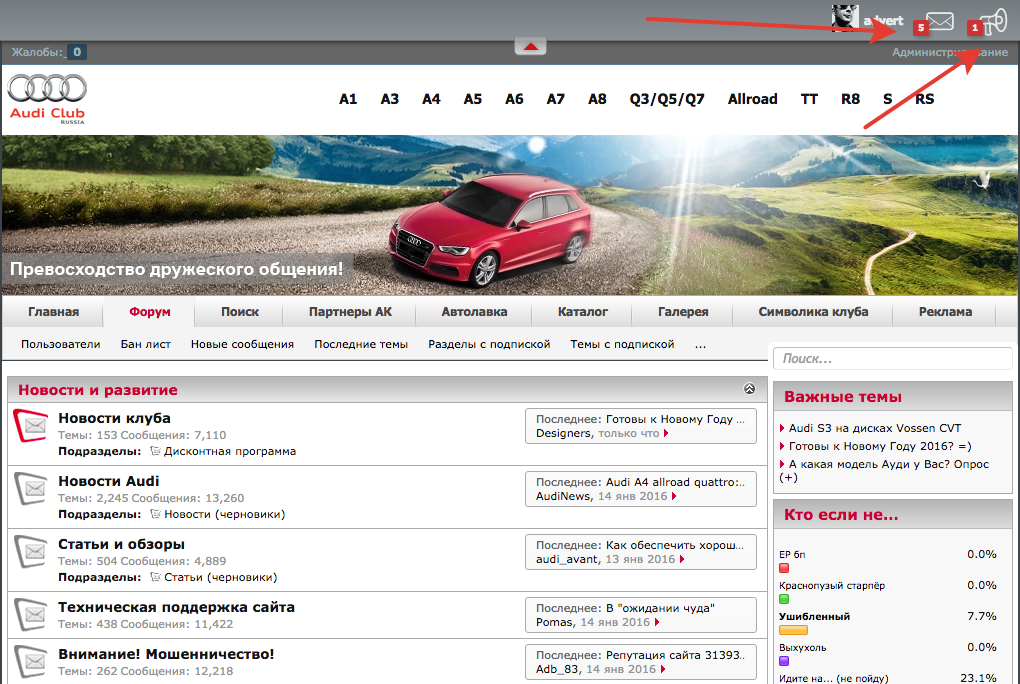The height and width of the screenshot is (684, 1020).
Task: Open the A6 model menu
Action: point(514,99)
